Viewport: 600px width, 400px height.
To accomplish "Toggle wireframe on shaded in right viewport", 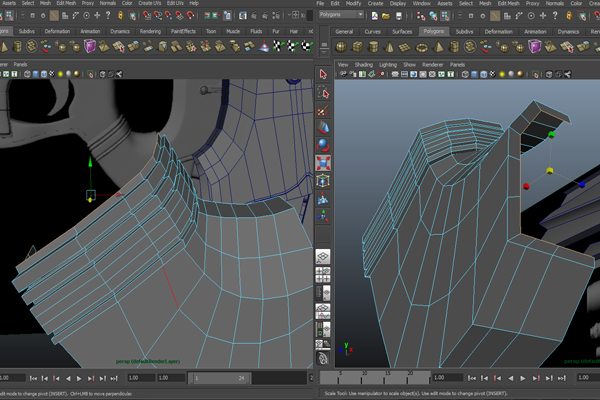I will coord(484,74).
